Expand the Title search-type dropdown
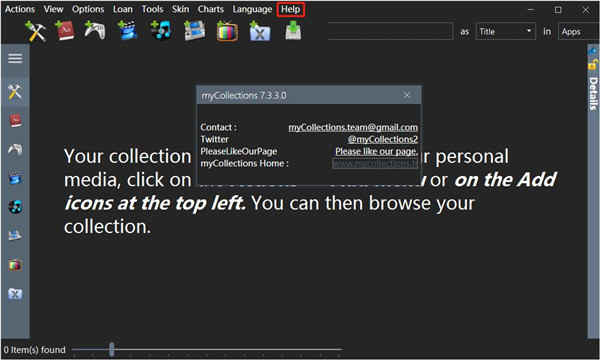Image resolution: width=600 pixels, height=360 pixels. [x=505, y=31]
